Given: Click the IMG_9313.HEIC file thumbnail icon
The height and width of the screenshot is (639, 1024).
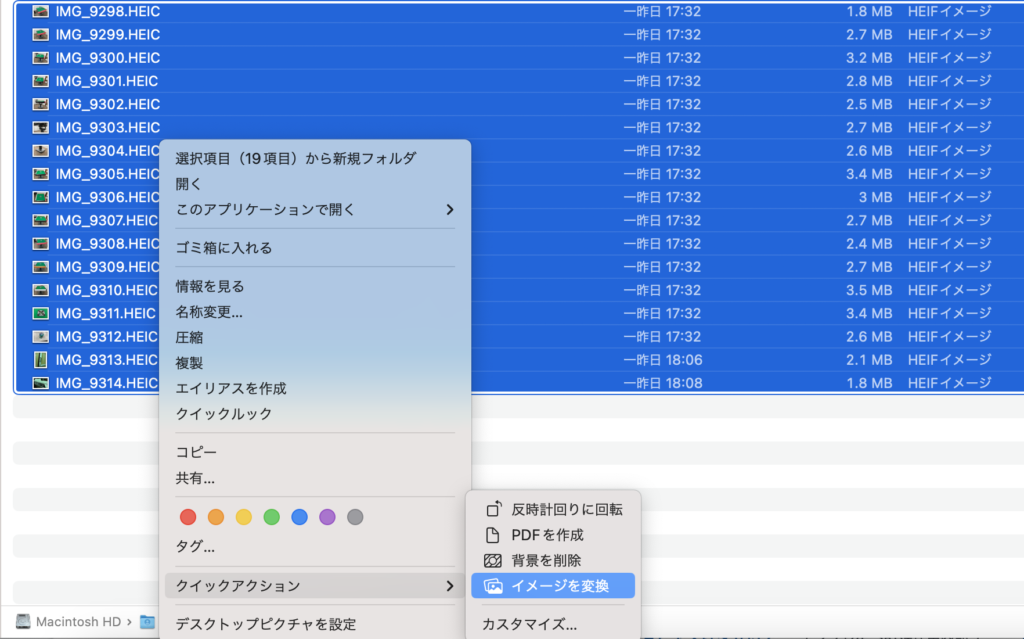Looking at the screenshot, I should [x=41, y=360].
